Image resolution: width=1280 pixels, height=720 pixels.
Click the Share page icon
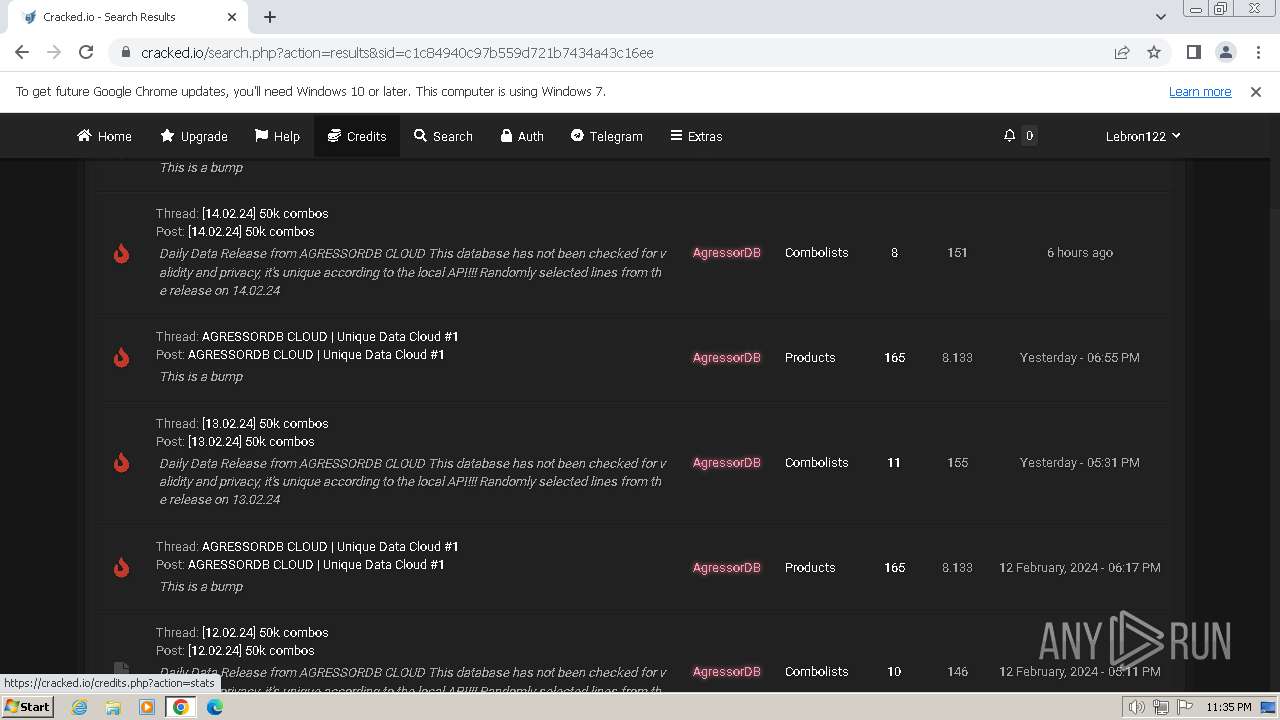point(1122,52)
